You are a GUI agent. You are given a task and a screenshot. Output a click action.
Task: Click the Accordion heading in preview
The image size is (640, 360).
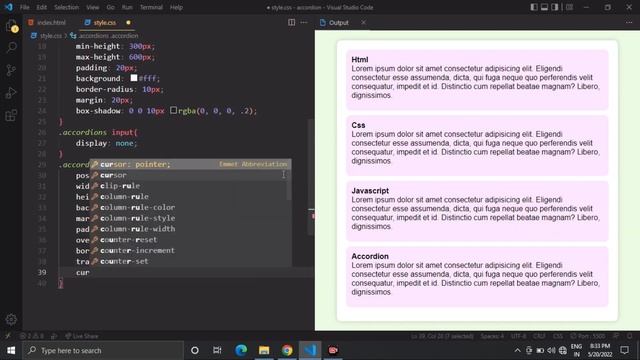[x=370, y=256]
